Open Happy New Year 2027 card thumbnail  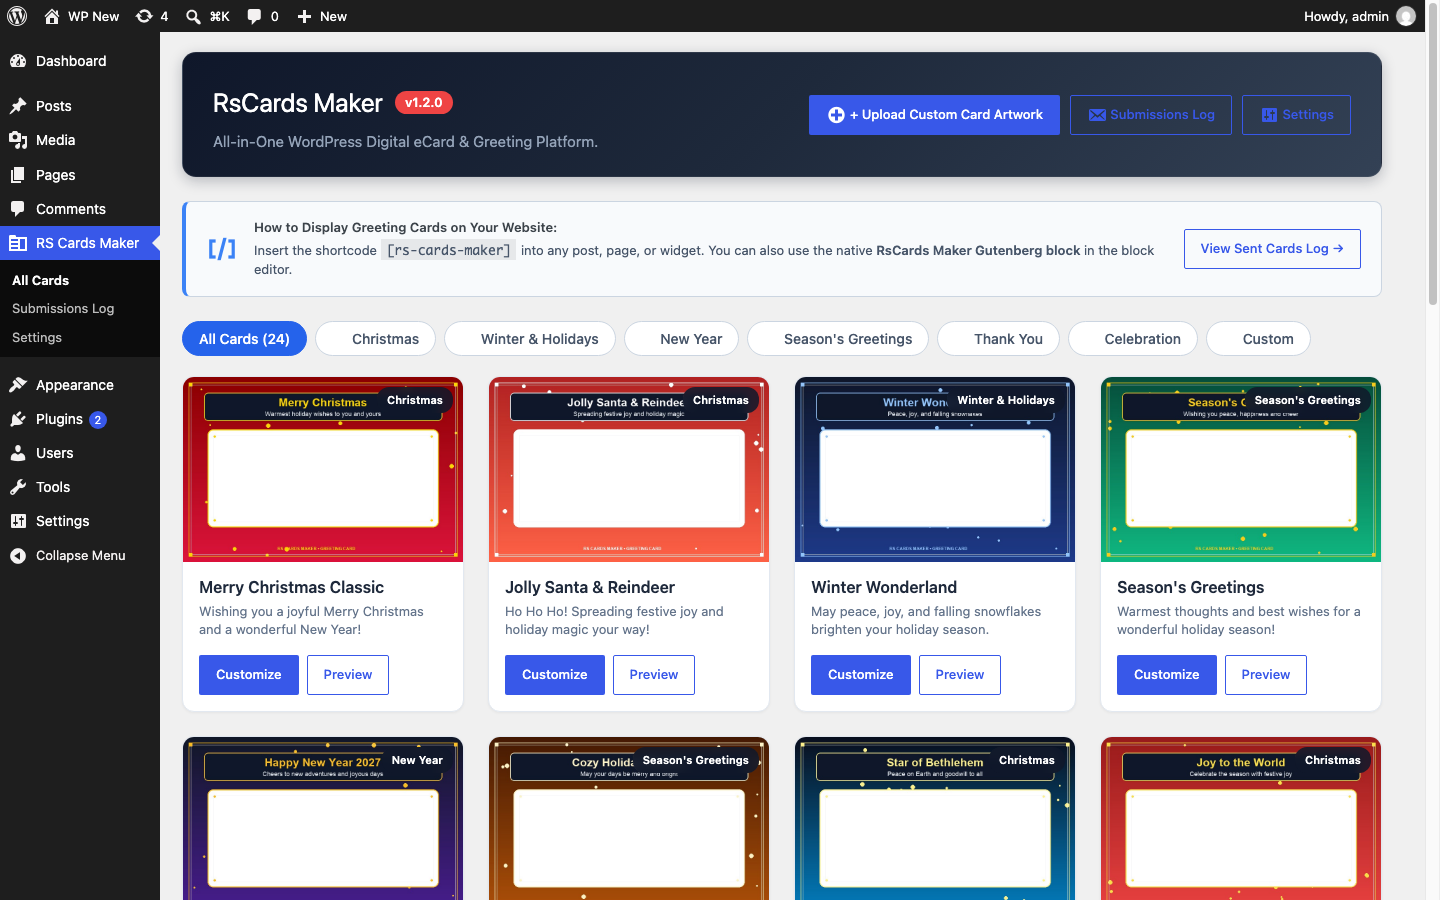(x=323, y=818)
